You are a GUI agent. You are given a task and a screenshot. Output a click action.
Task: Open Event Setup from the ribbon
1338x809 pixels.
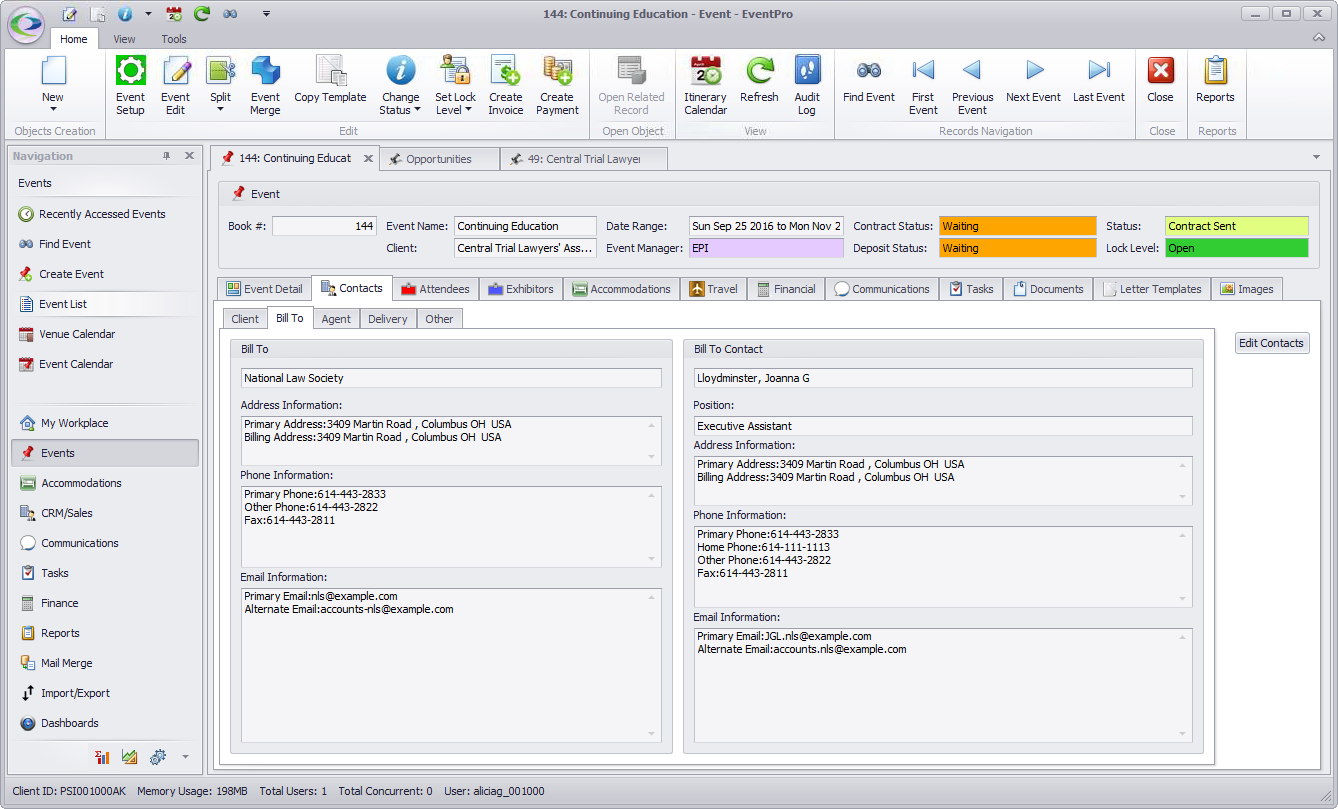[130, 85]
